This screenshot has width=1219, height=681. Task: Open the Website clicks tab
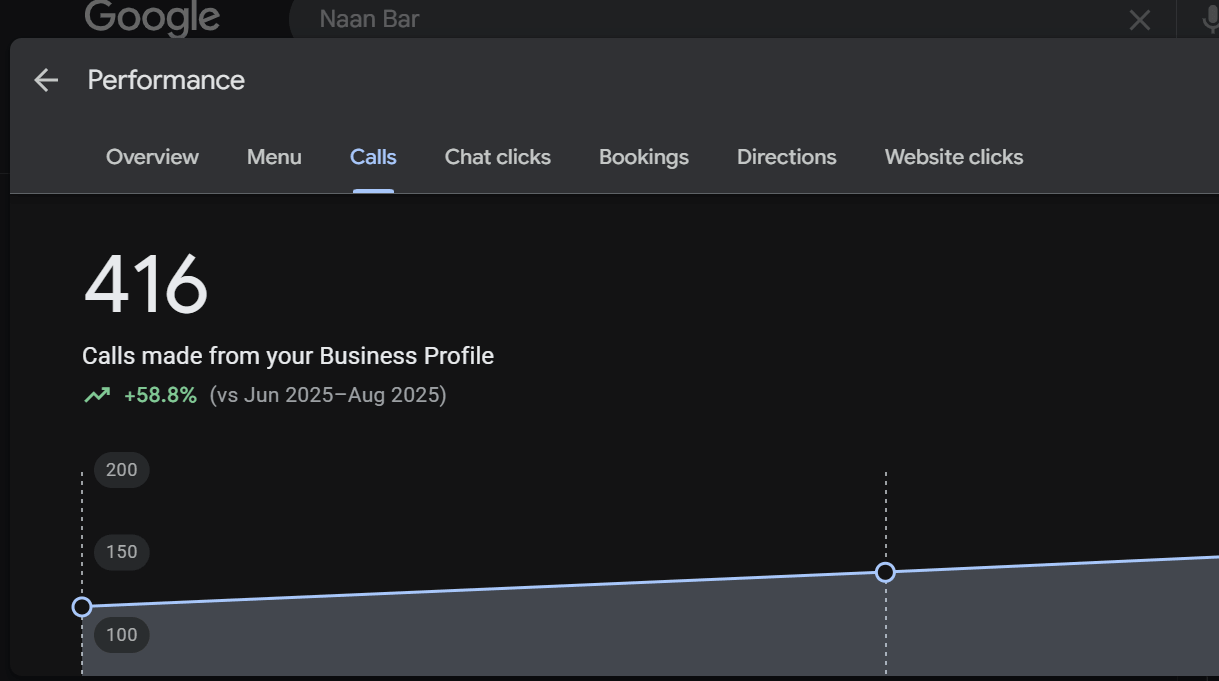point(954,157)
